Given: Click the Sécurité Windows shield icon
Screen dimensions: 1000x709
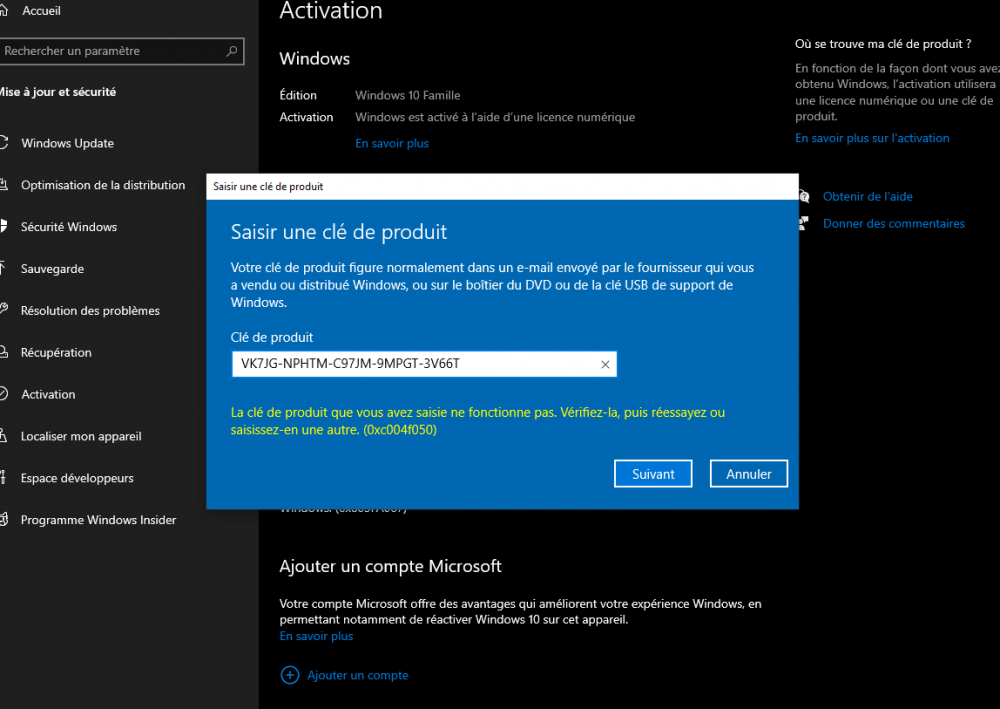Looking at the screenshot, I should 4,227.
